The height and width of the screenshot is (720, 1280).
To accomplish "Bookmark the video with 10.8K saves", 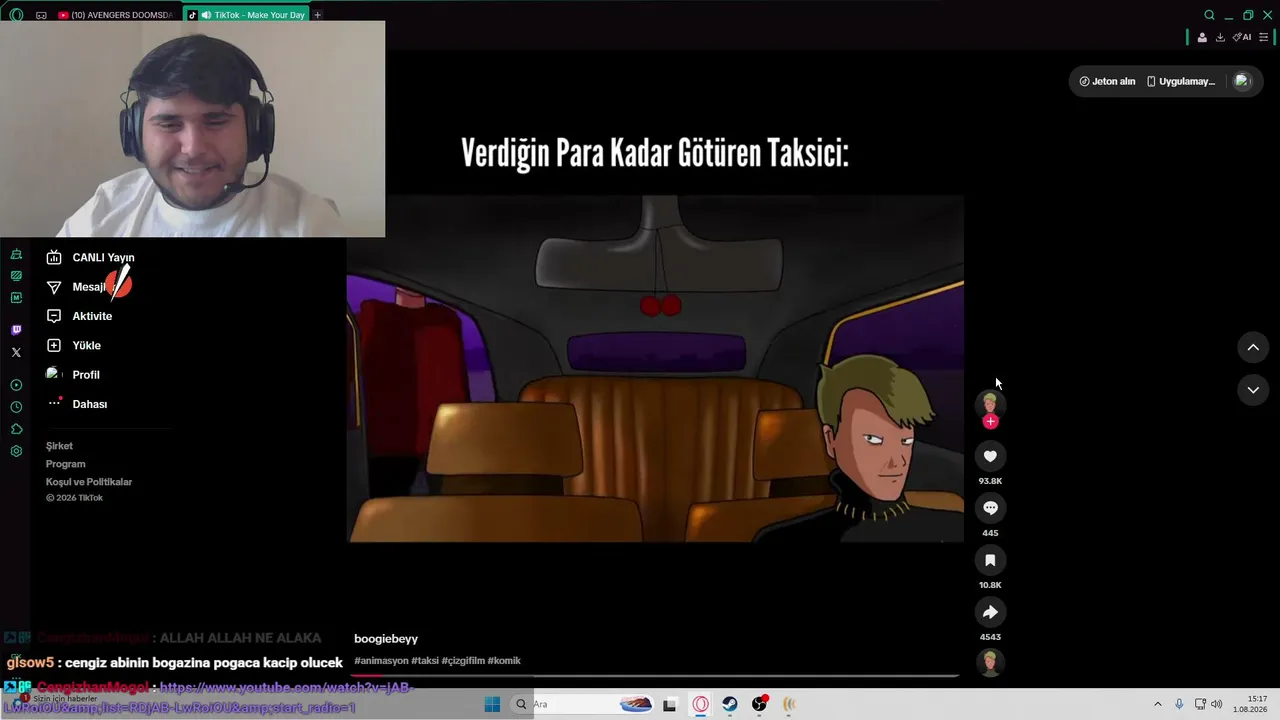I will coord(990,560).
